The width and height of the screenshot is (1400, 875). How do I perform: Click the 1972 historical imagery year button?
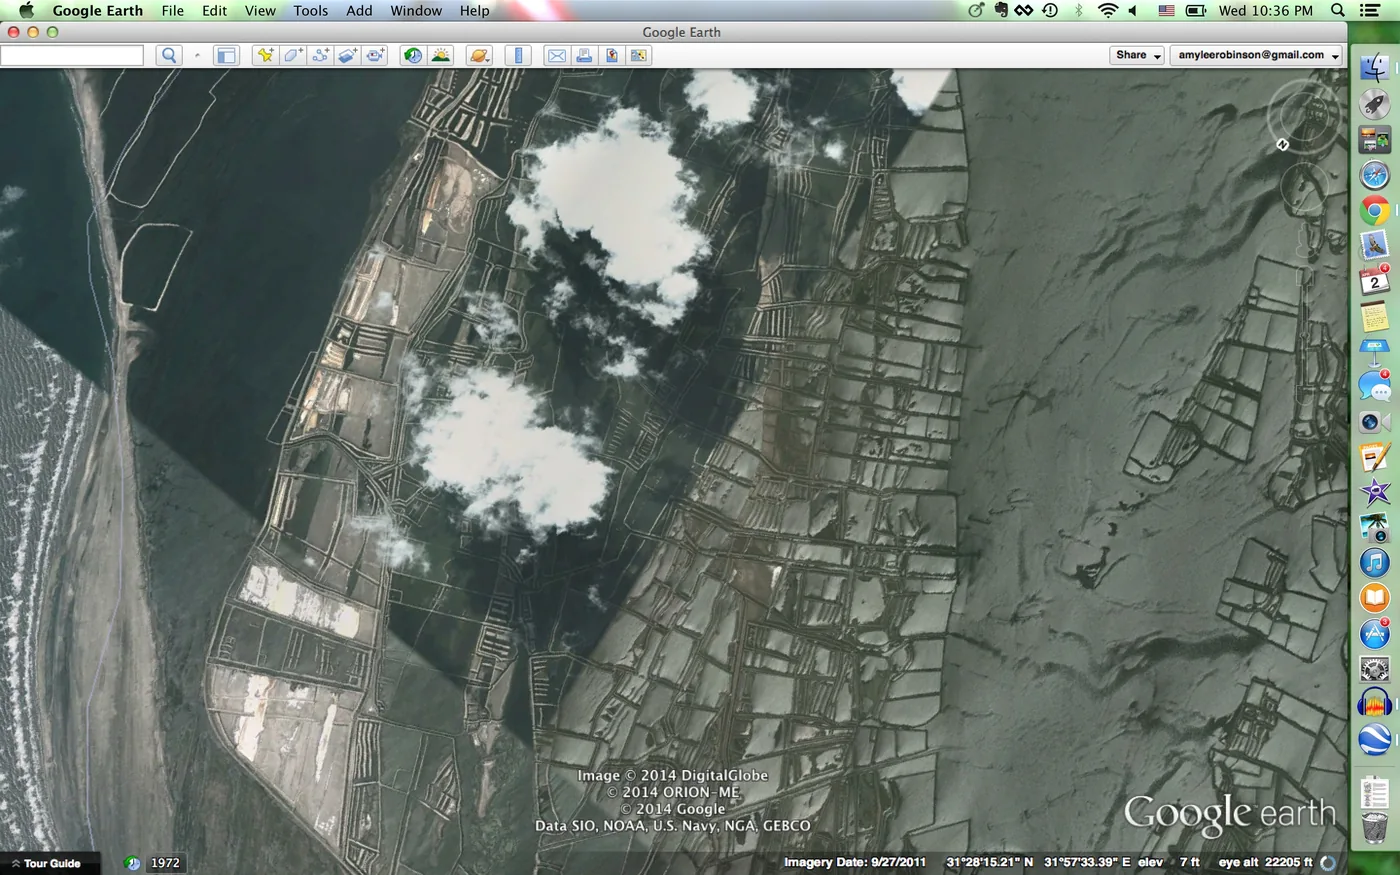coord(165,863)
